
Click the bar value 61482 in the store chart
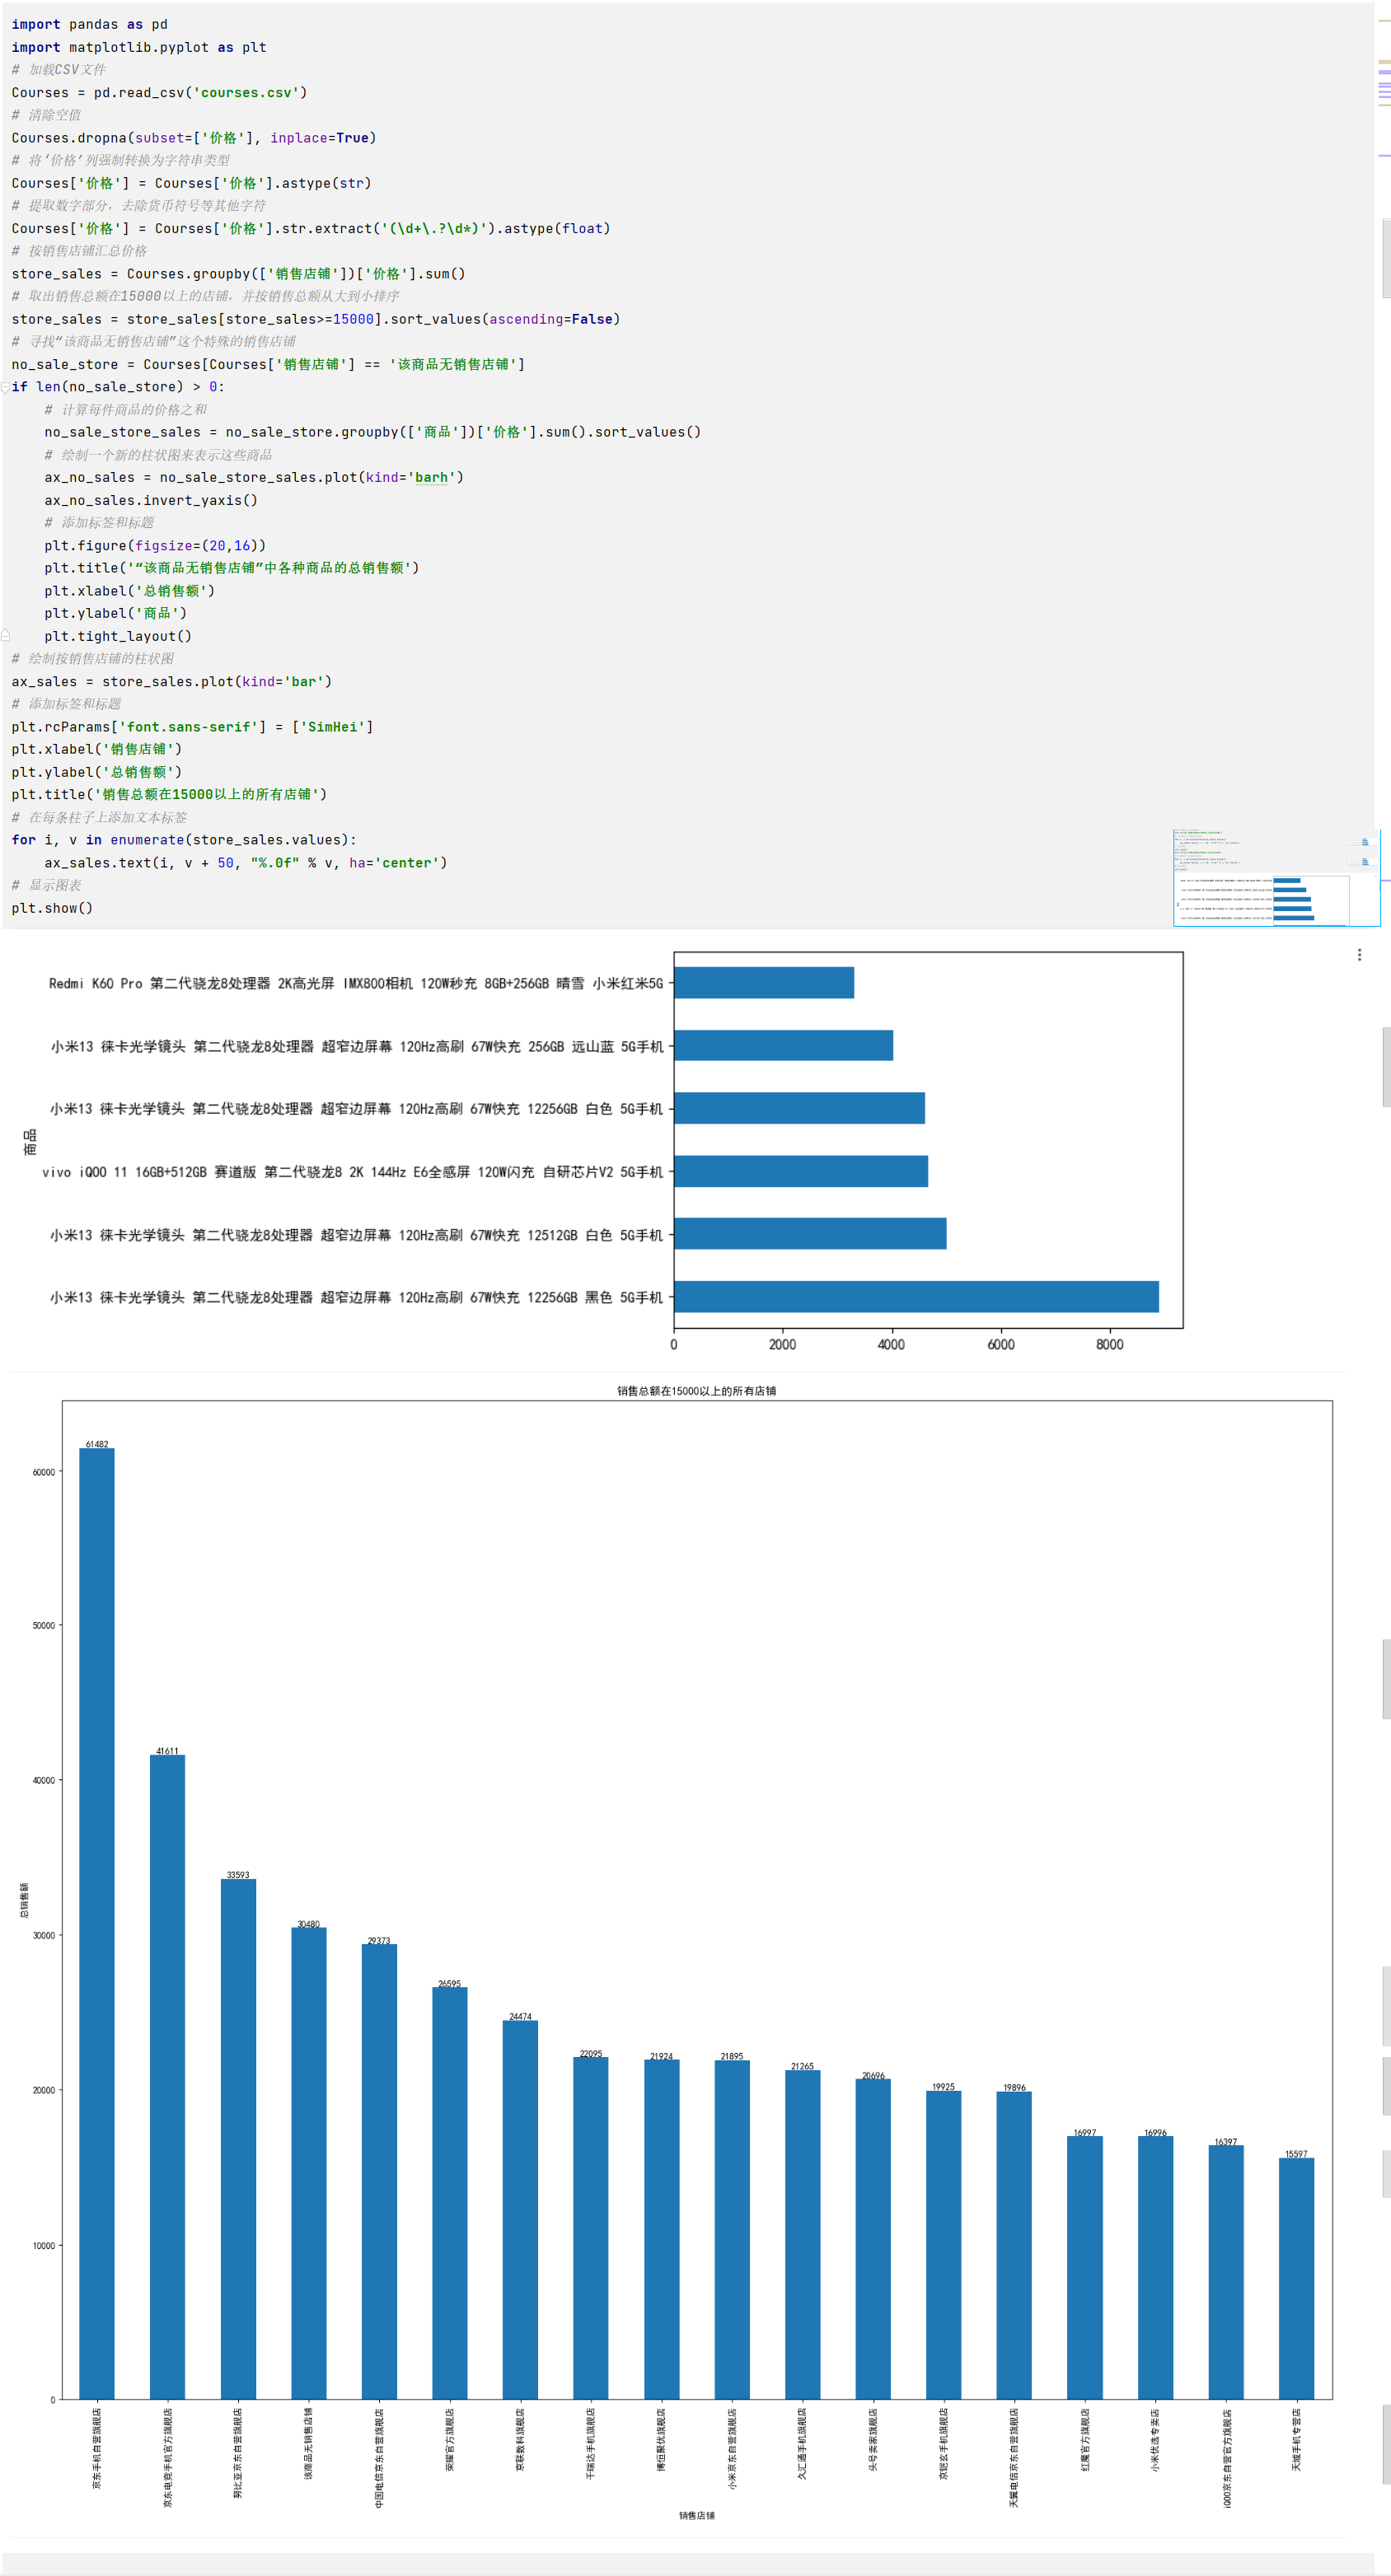(x=97, y=1444)
